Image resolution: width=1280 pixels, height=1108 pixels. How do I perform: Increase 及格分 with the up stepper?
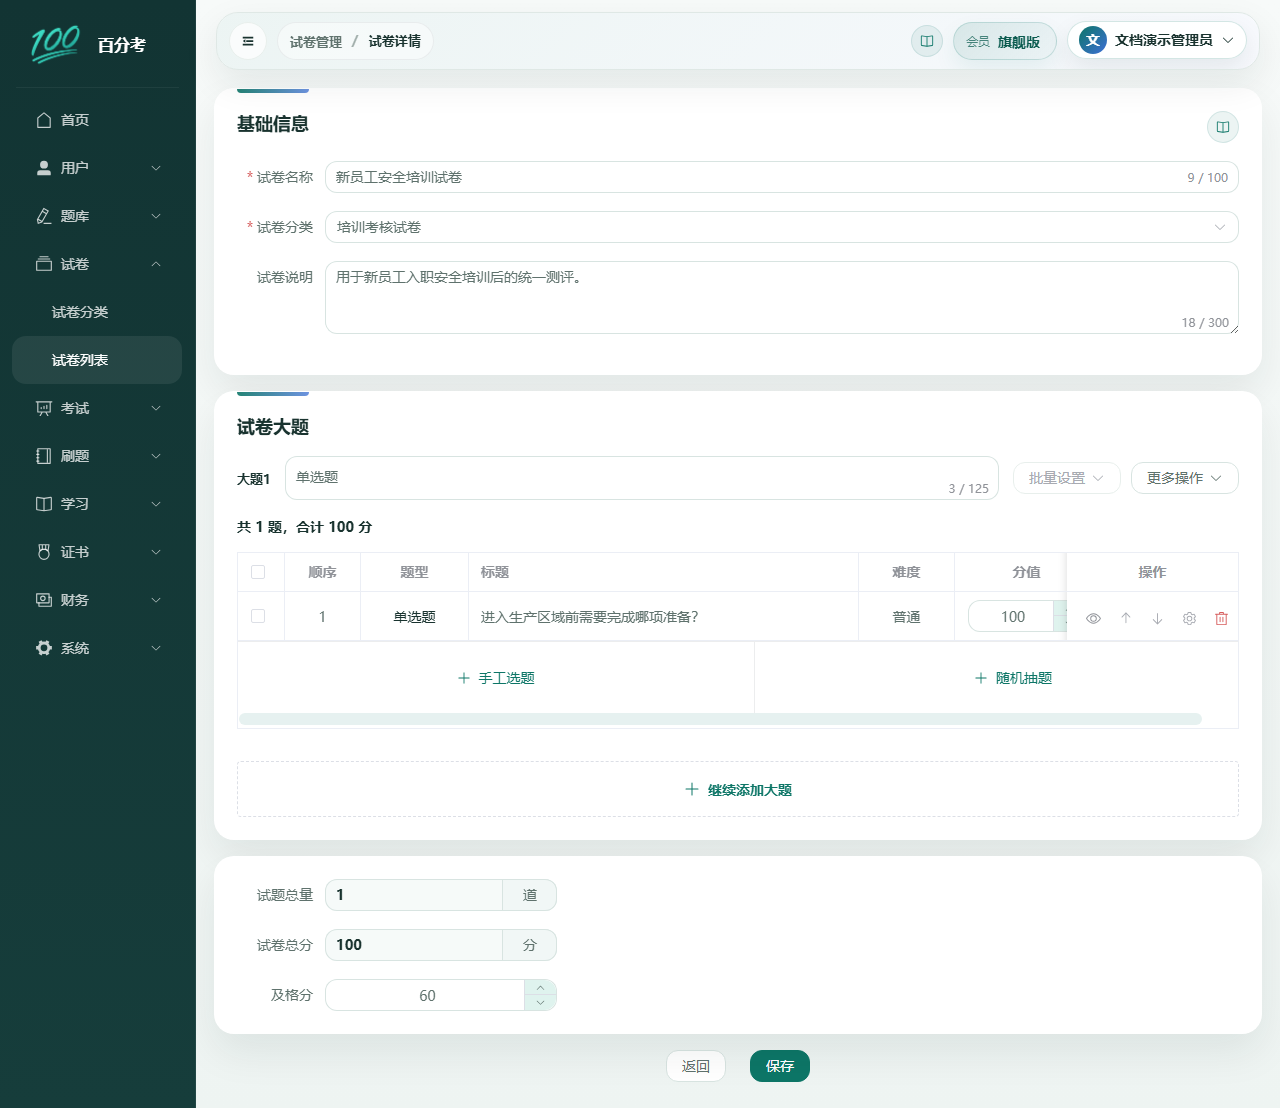[x=540, y=988]
